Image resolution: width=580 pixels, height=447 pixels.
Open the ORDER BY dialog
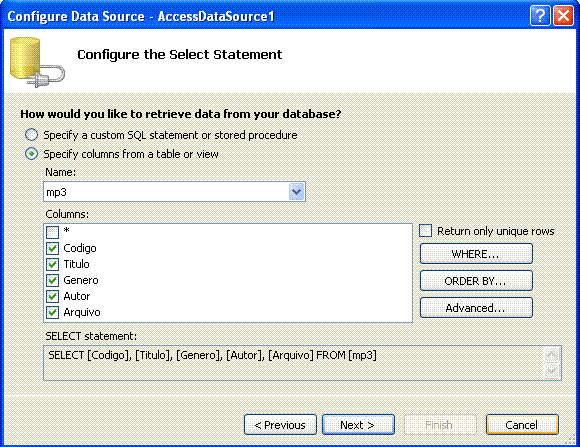(476, 281)
